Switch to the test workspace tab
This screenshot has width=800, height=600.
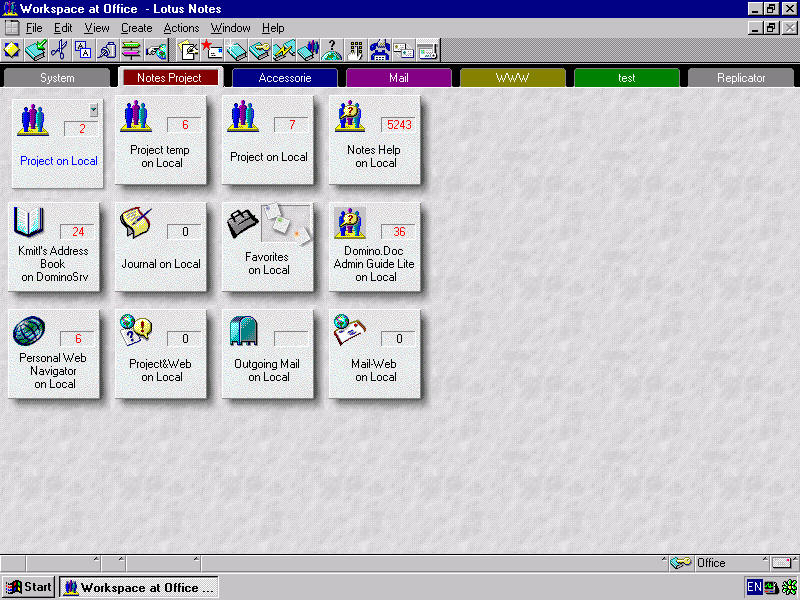coord(627,78)
